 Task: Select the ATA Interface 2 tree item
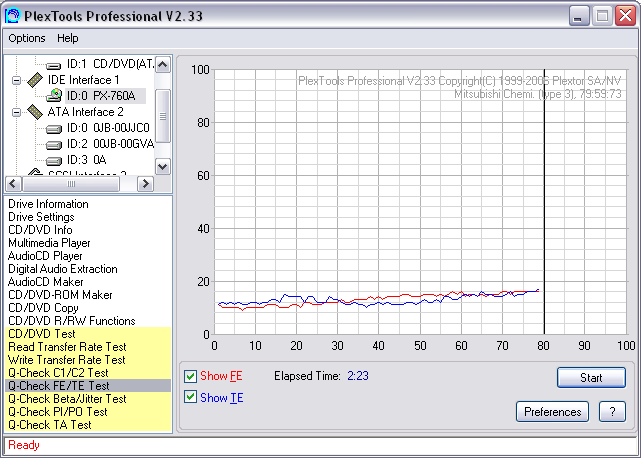(x=85, y=112)
